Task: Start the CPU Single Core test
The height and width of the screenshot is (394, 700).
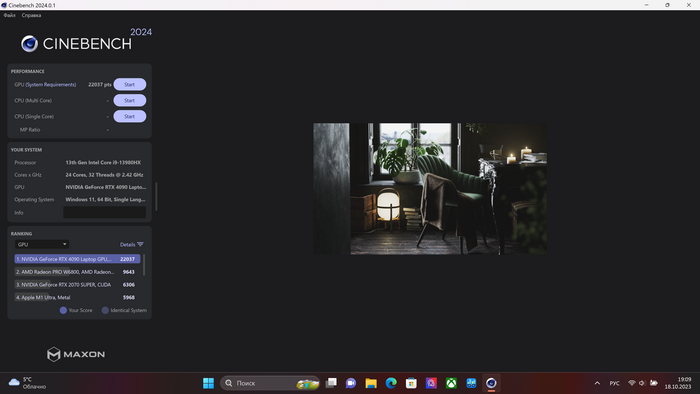Action: (x=129, y=116)
